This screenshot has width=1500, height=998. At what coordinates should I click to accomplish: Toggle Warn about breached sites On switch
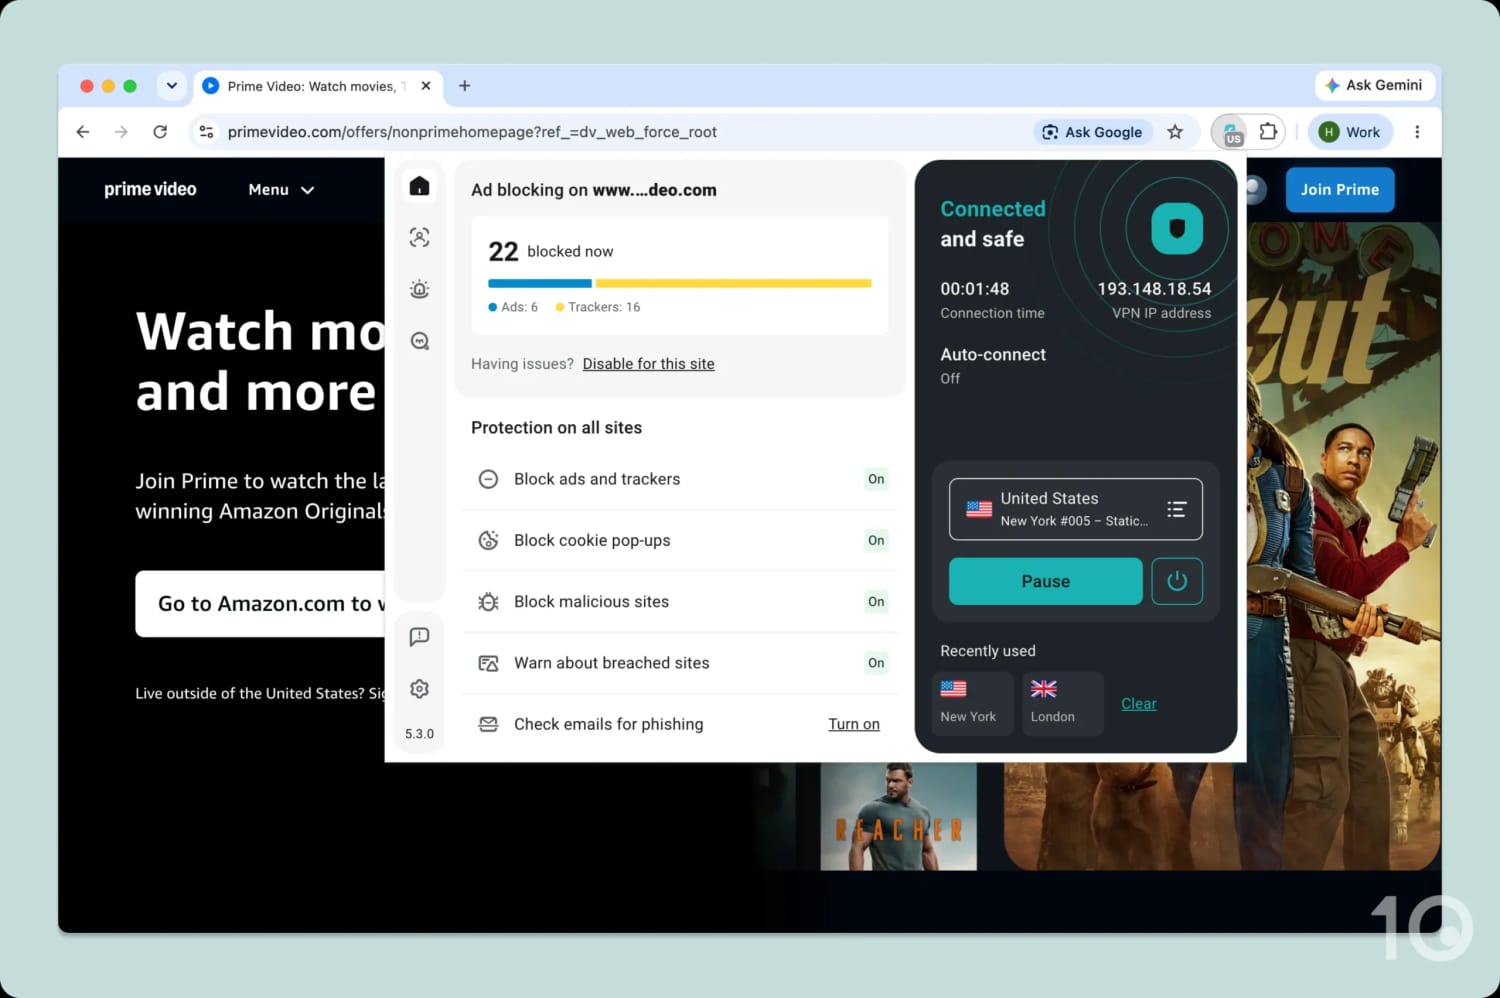click(876, 663)
